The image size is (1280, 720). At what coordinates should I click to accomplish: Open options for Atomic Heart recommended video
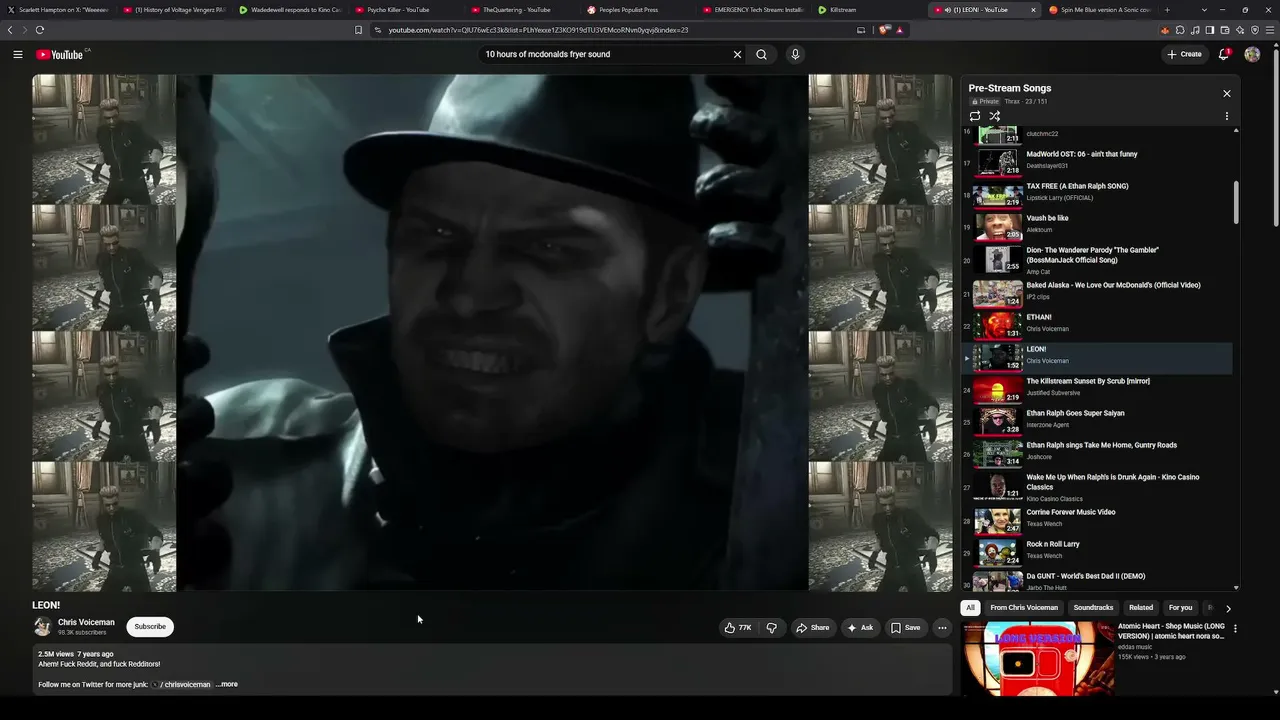1235,629
